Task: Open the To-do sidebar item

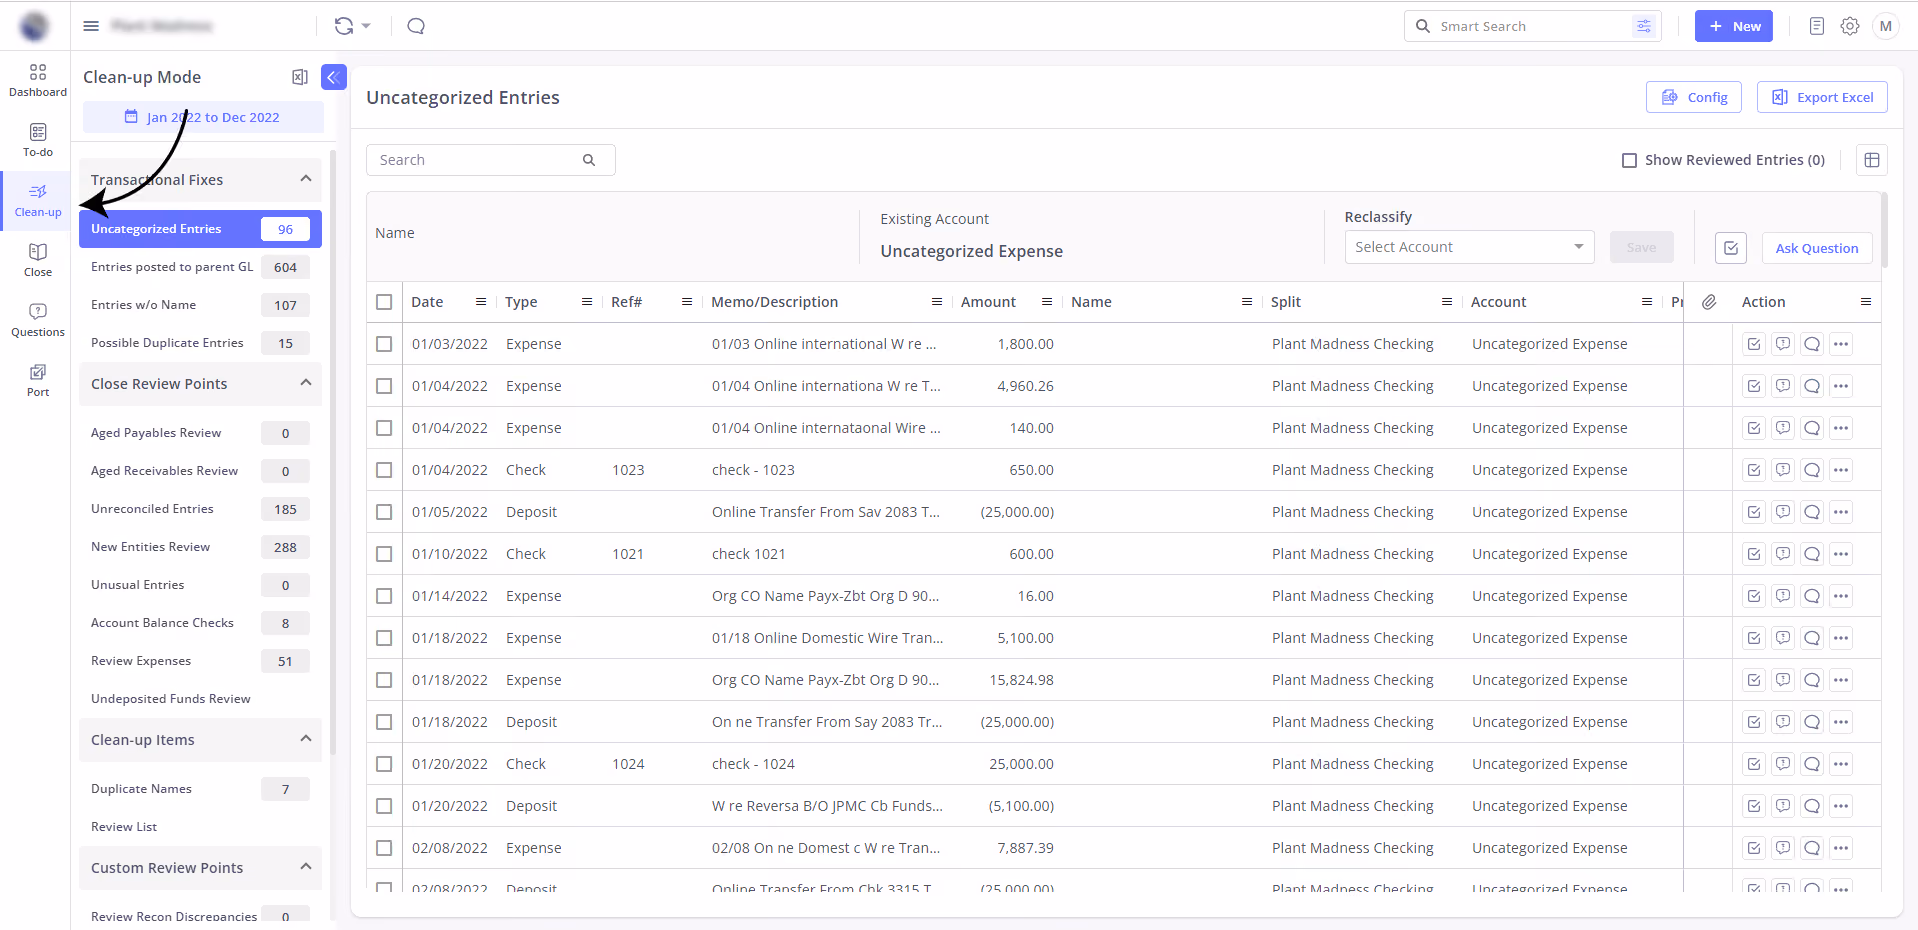Action: 38,141
